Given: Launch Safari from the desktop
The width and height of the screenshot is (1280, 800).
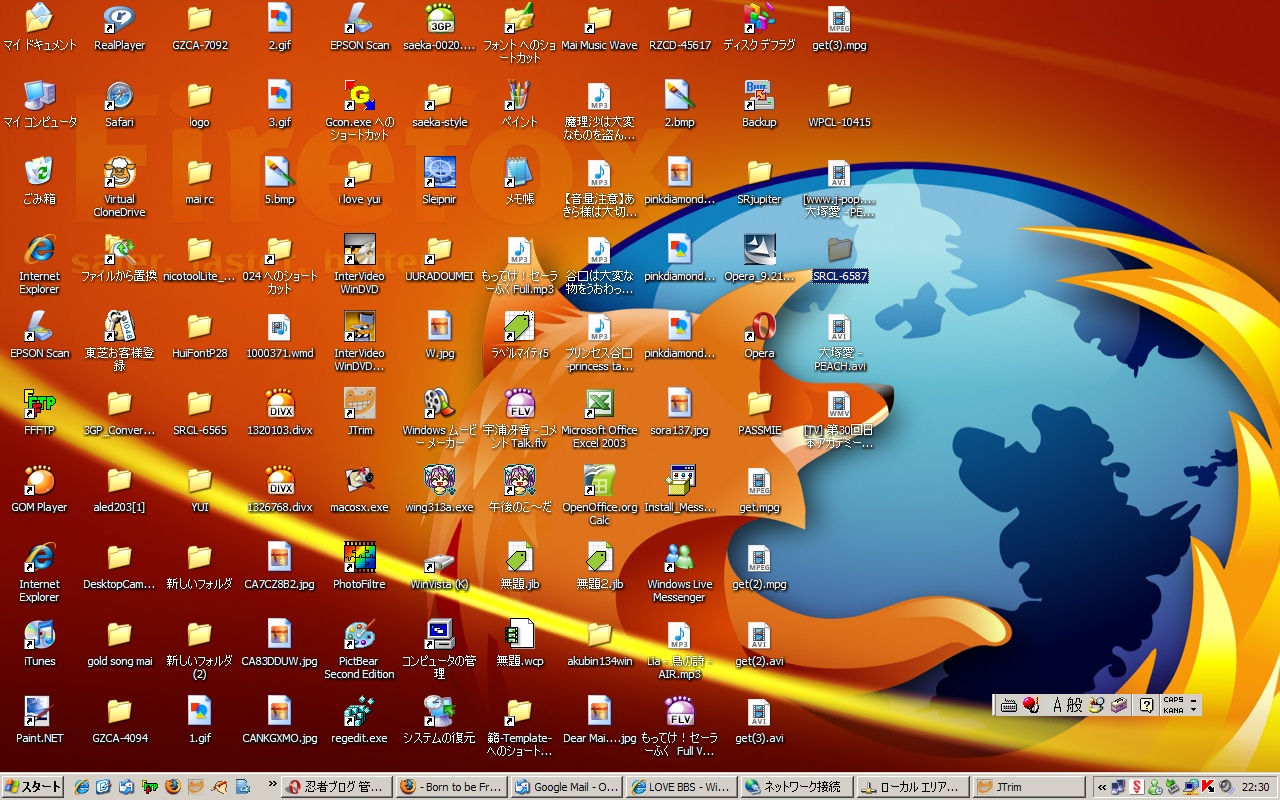Looking at the screenshot, I should click(119, 104).
